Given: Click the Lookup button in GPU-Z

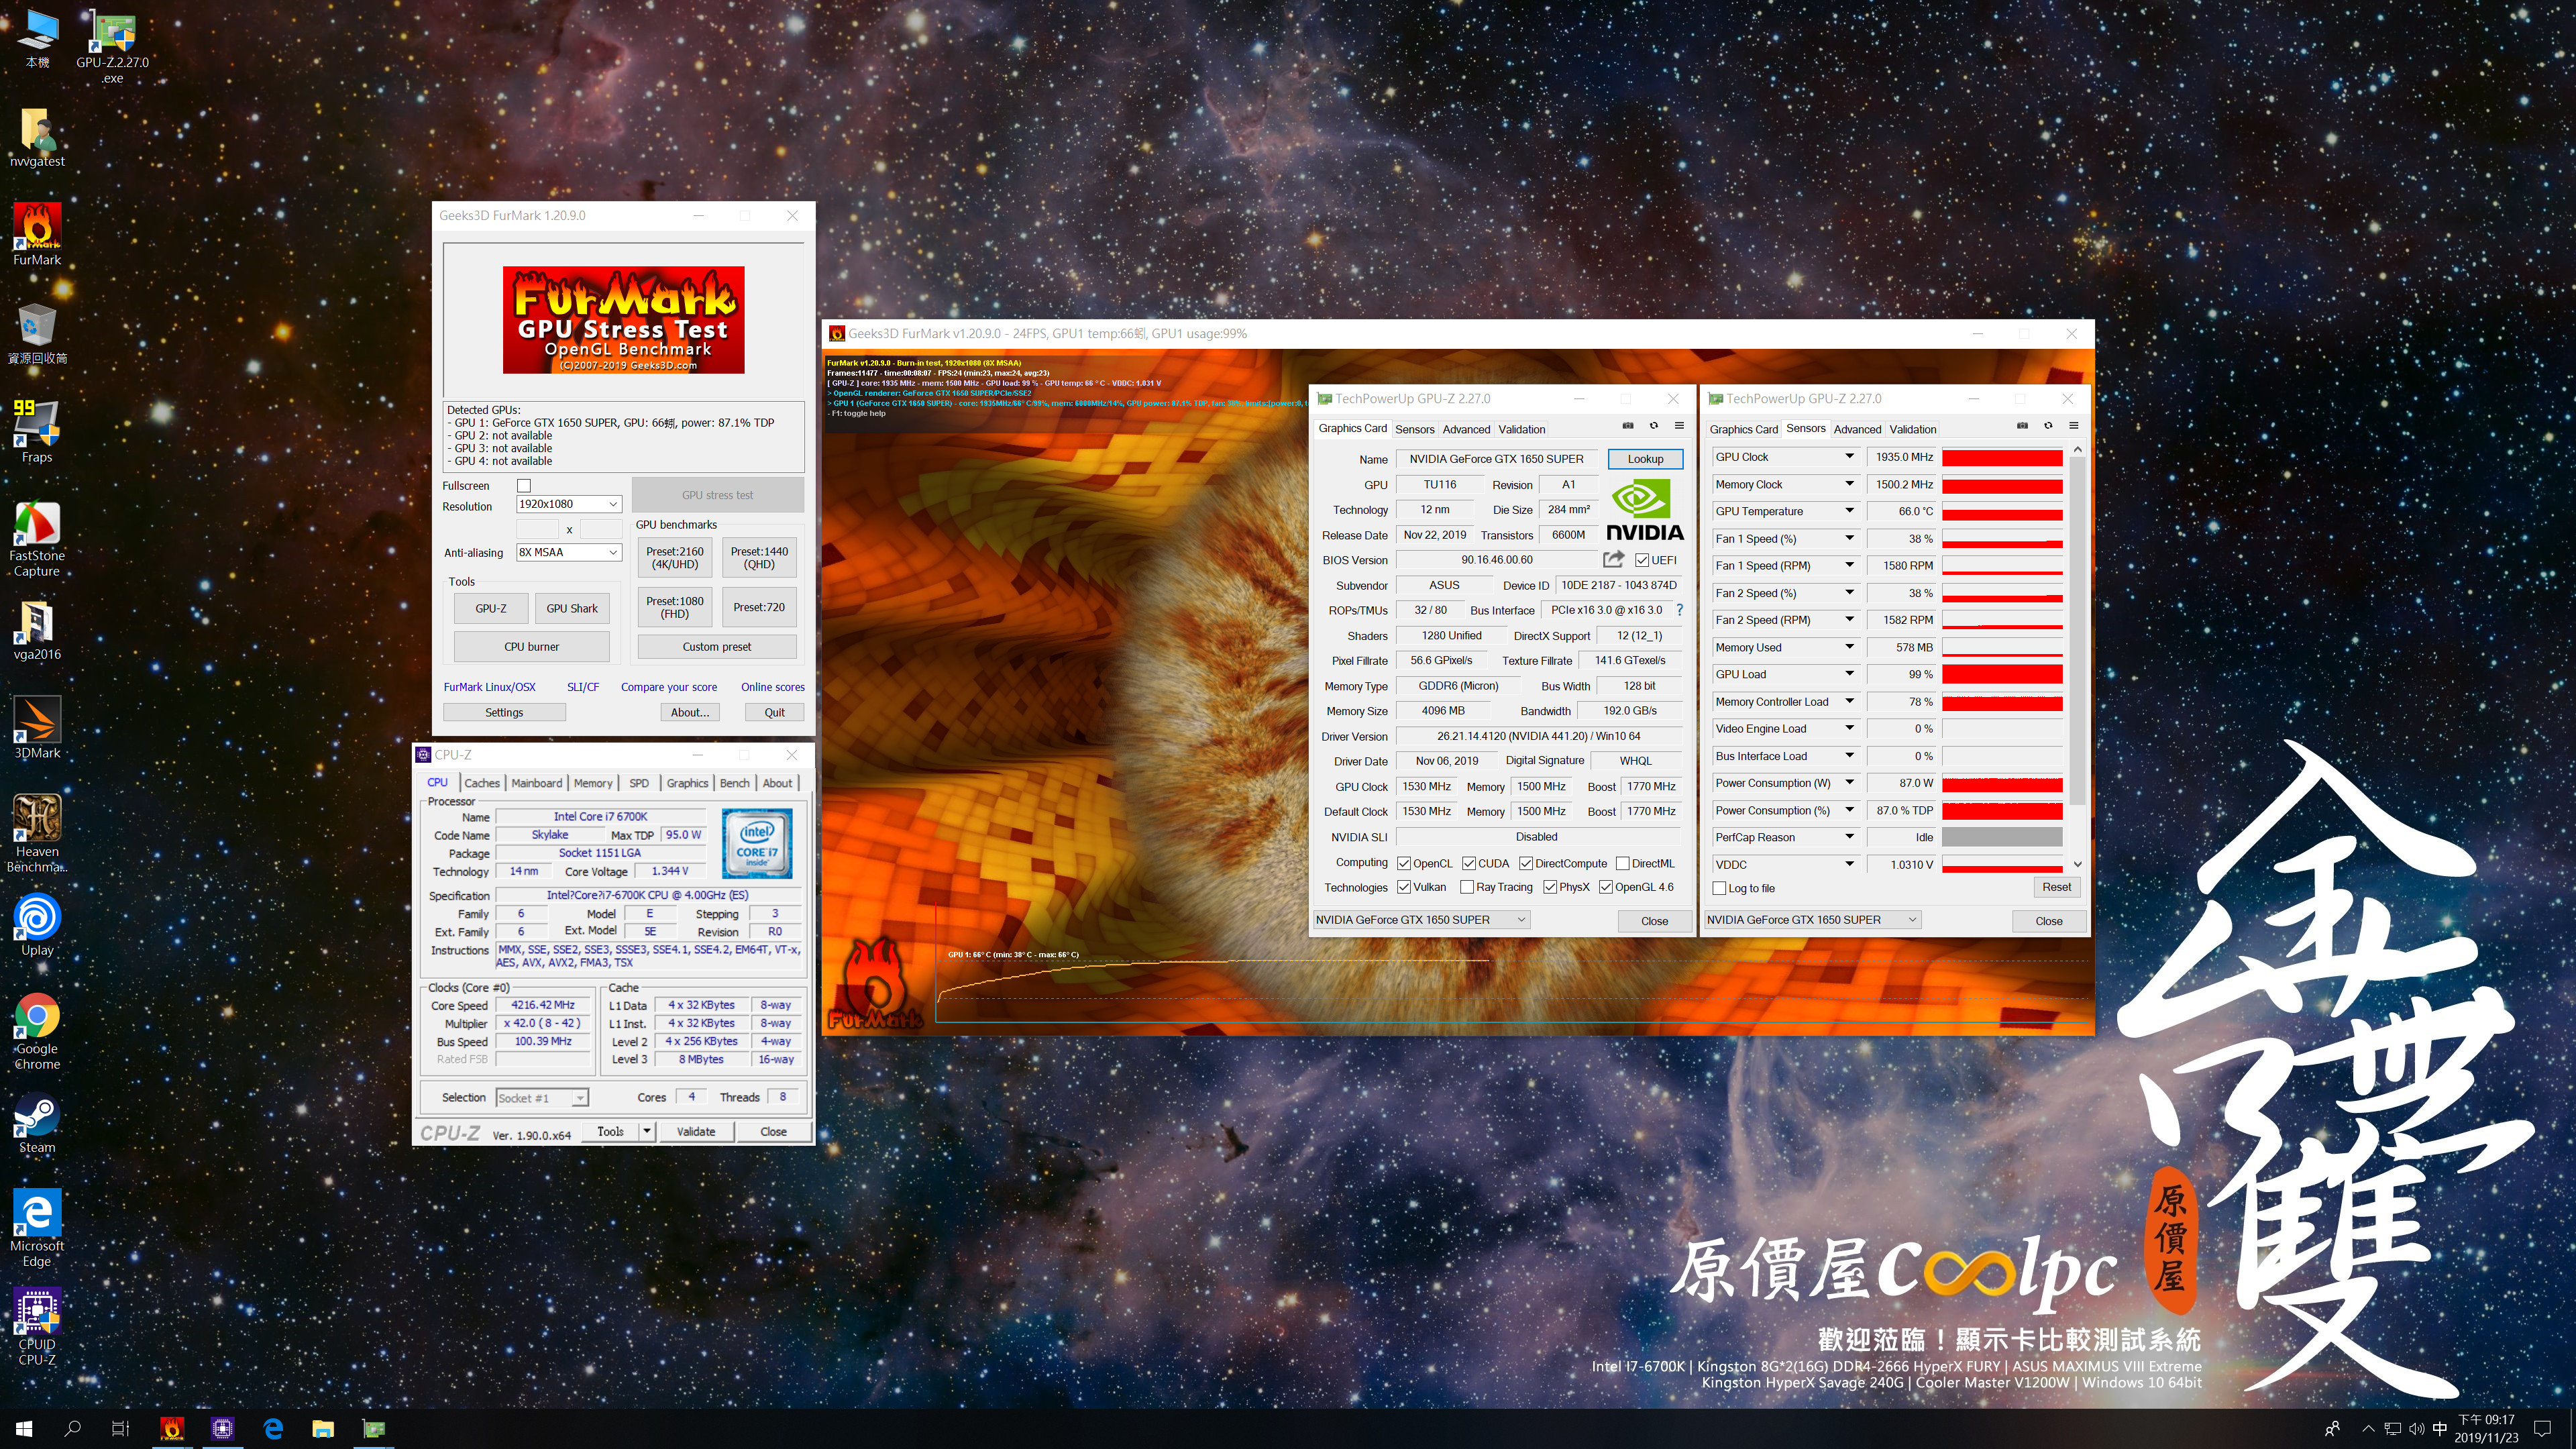Looking at the screenshot, I should 1645,459.
